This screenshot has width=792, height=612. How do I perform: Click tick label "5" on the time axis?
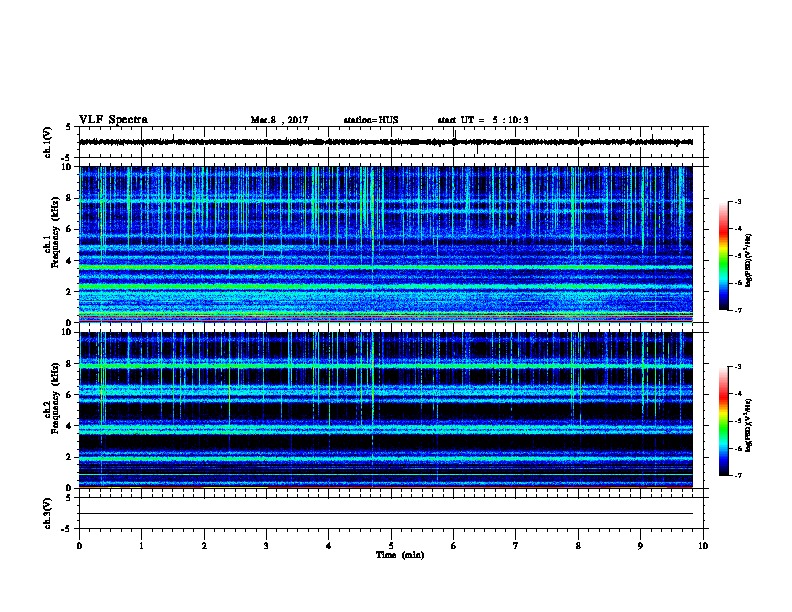tap(391, 545)
